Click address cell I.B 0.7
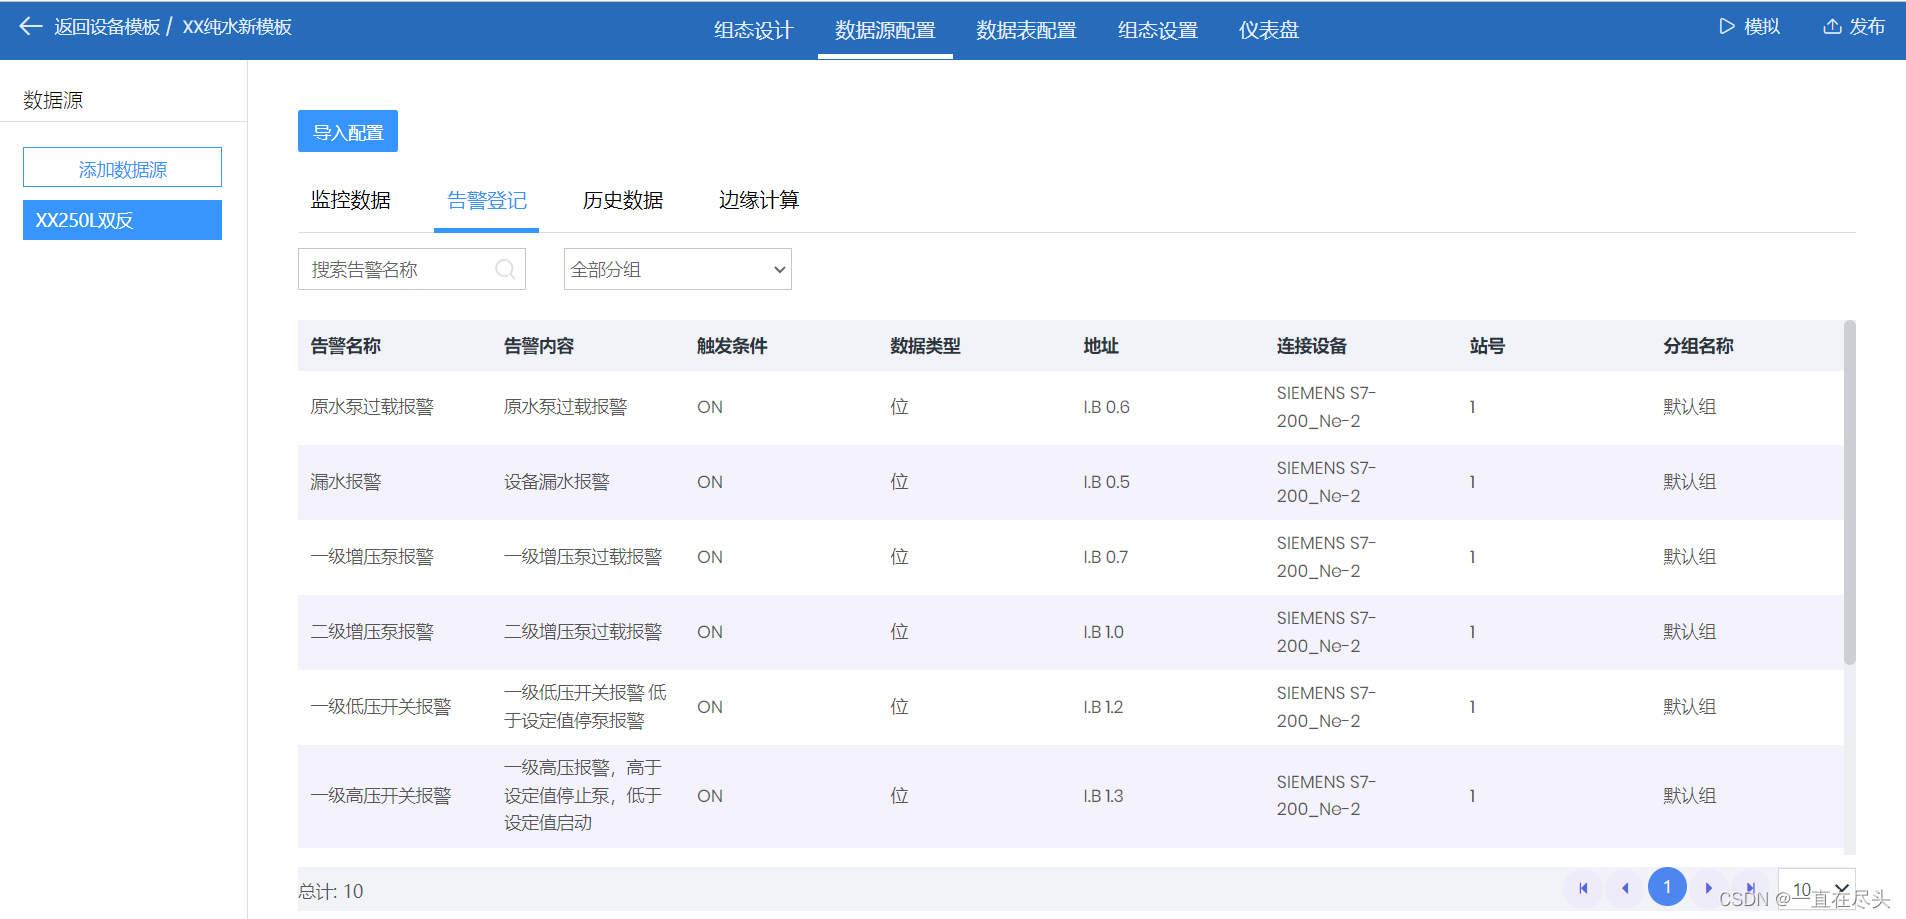 pos(1105,557)
